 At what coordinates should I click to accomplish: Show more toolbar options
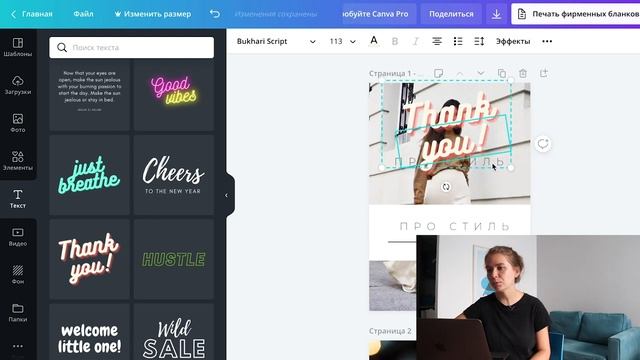point(547,41)
